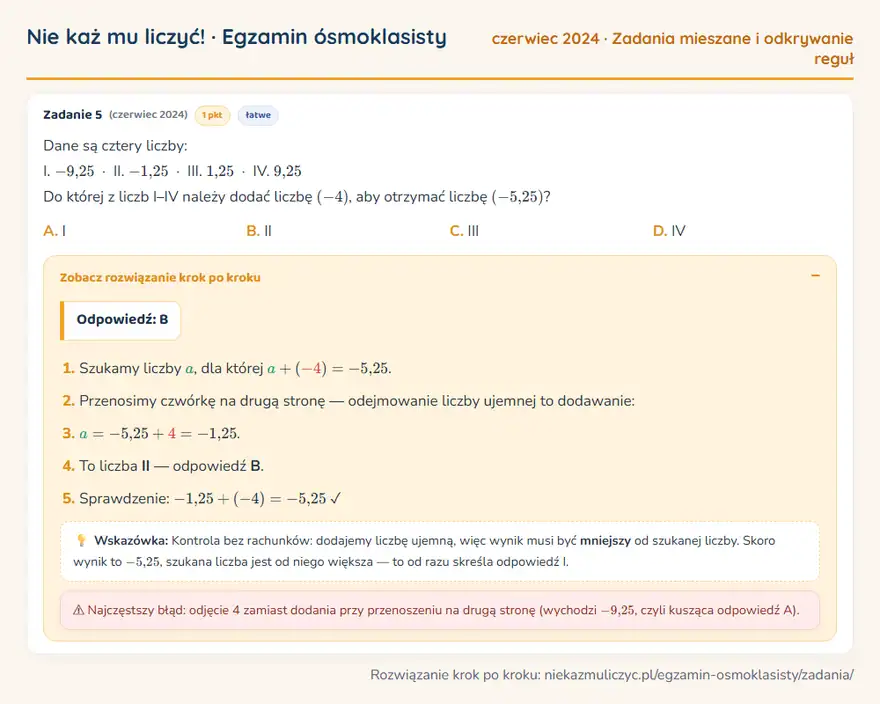Click the light bulb hint icon
The width and height of the screenshot is (880, 704).
[81, 541]
